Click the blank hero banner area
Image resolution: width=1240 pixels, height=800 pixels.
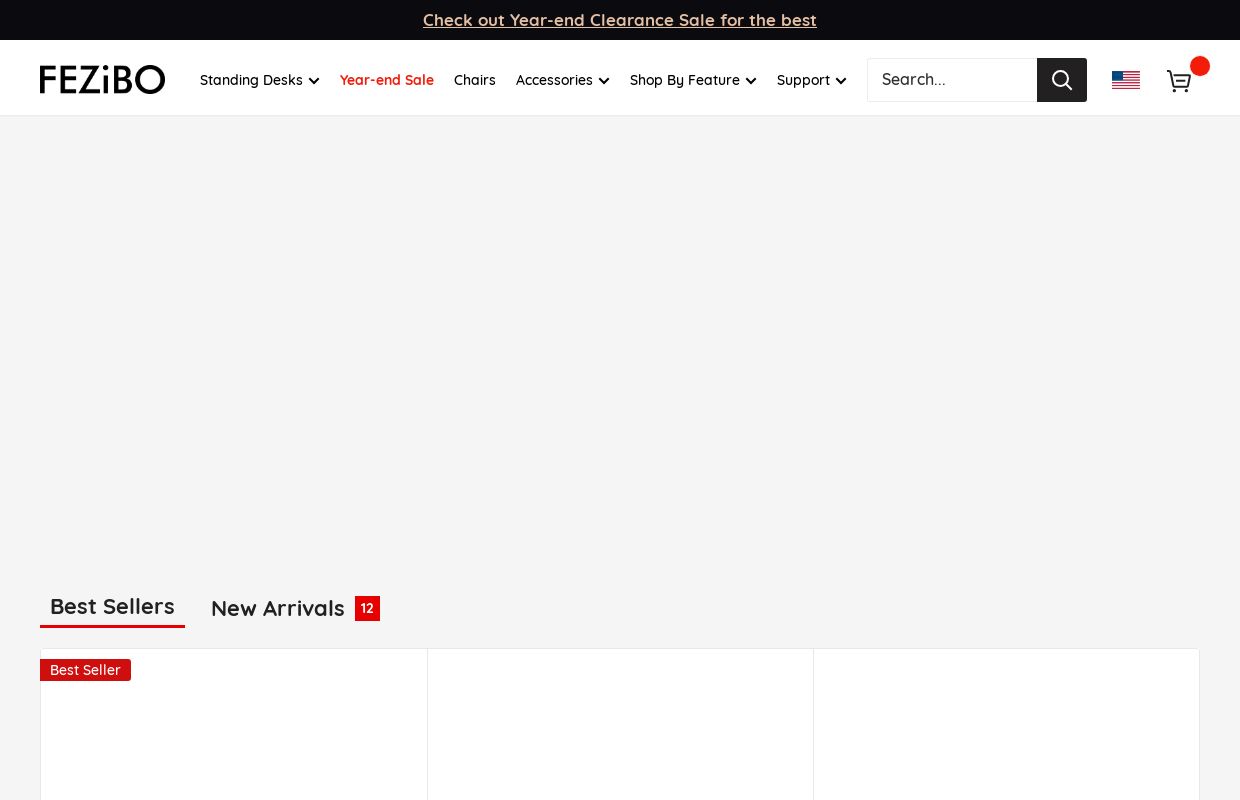click(x=620, y=340)
